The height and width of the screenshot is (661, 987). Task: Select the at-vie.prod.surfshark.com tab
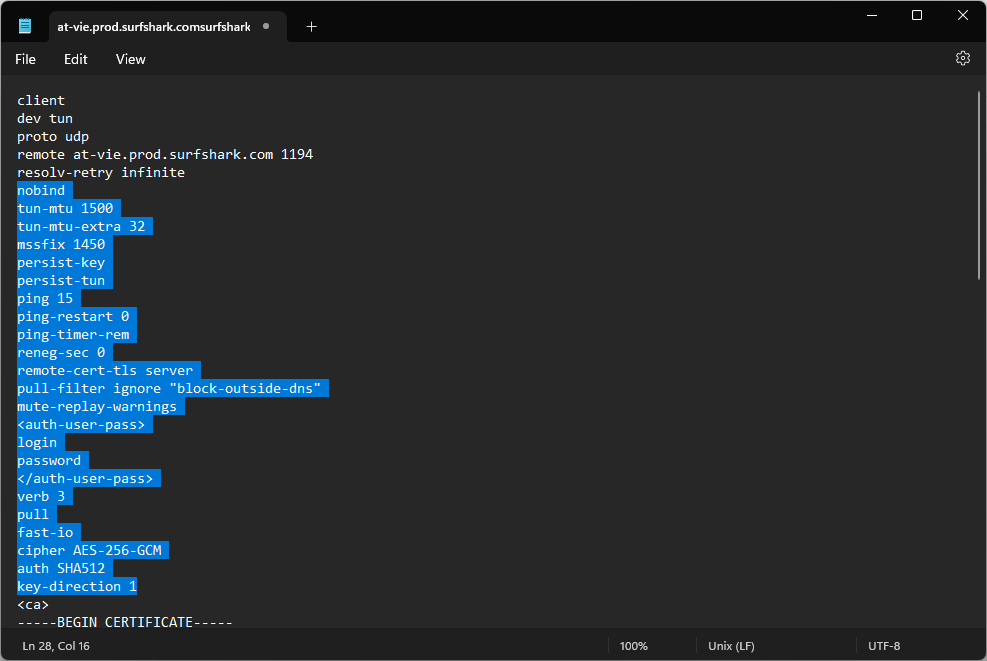pos(153,27)
